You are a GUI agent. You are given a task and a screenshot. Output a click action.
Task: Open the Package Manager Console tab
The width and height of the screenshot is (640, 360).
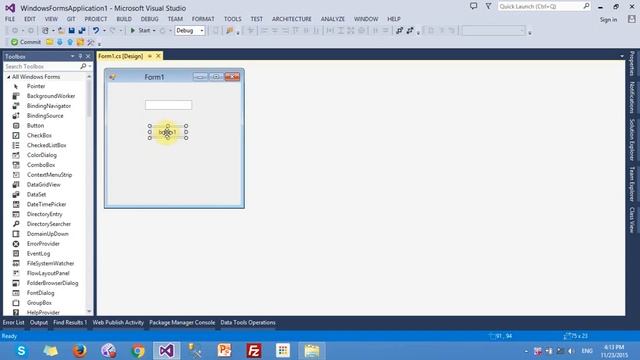[x=182, y=322]
